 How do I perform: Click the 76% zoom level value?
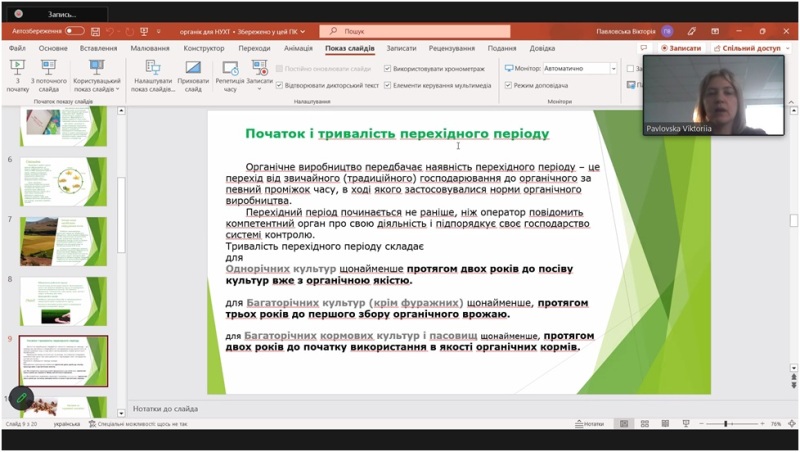tap(776, 423)
